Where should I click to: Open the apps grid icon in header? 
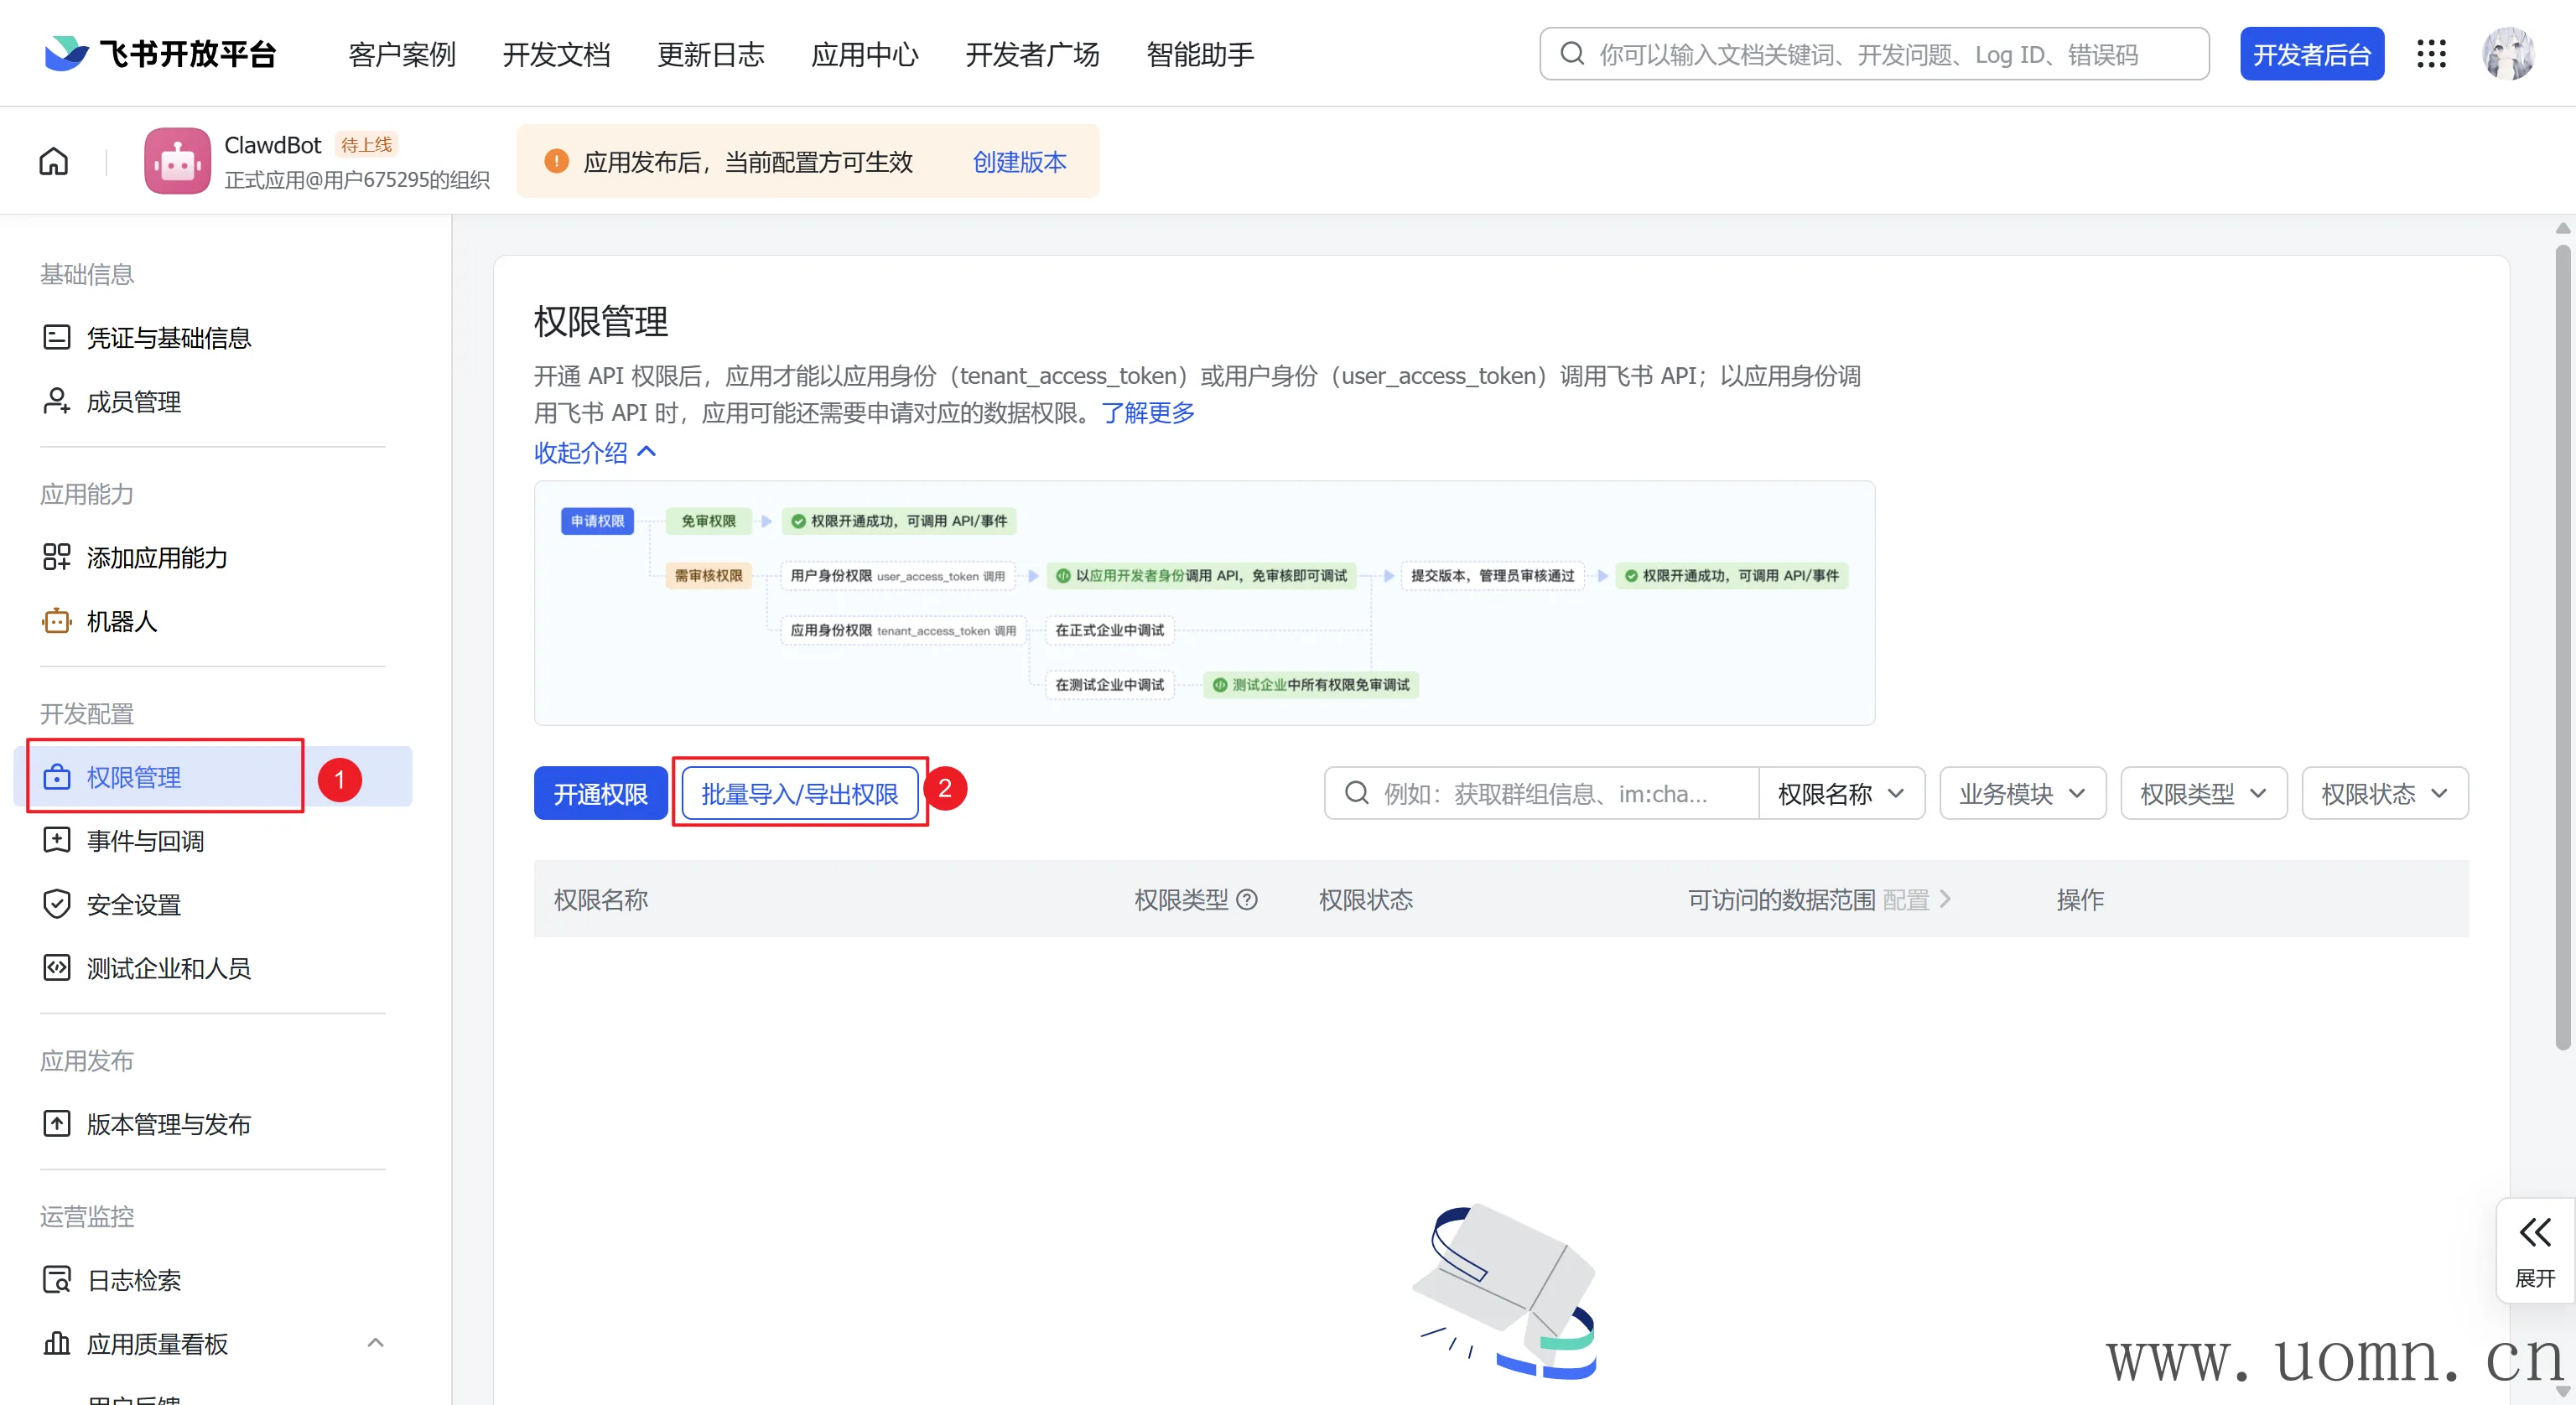click(x=2431, y=54)
